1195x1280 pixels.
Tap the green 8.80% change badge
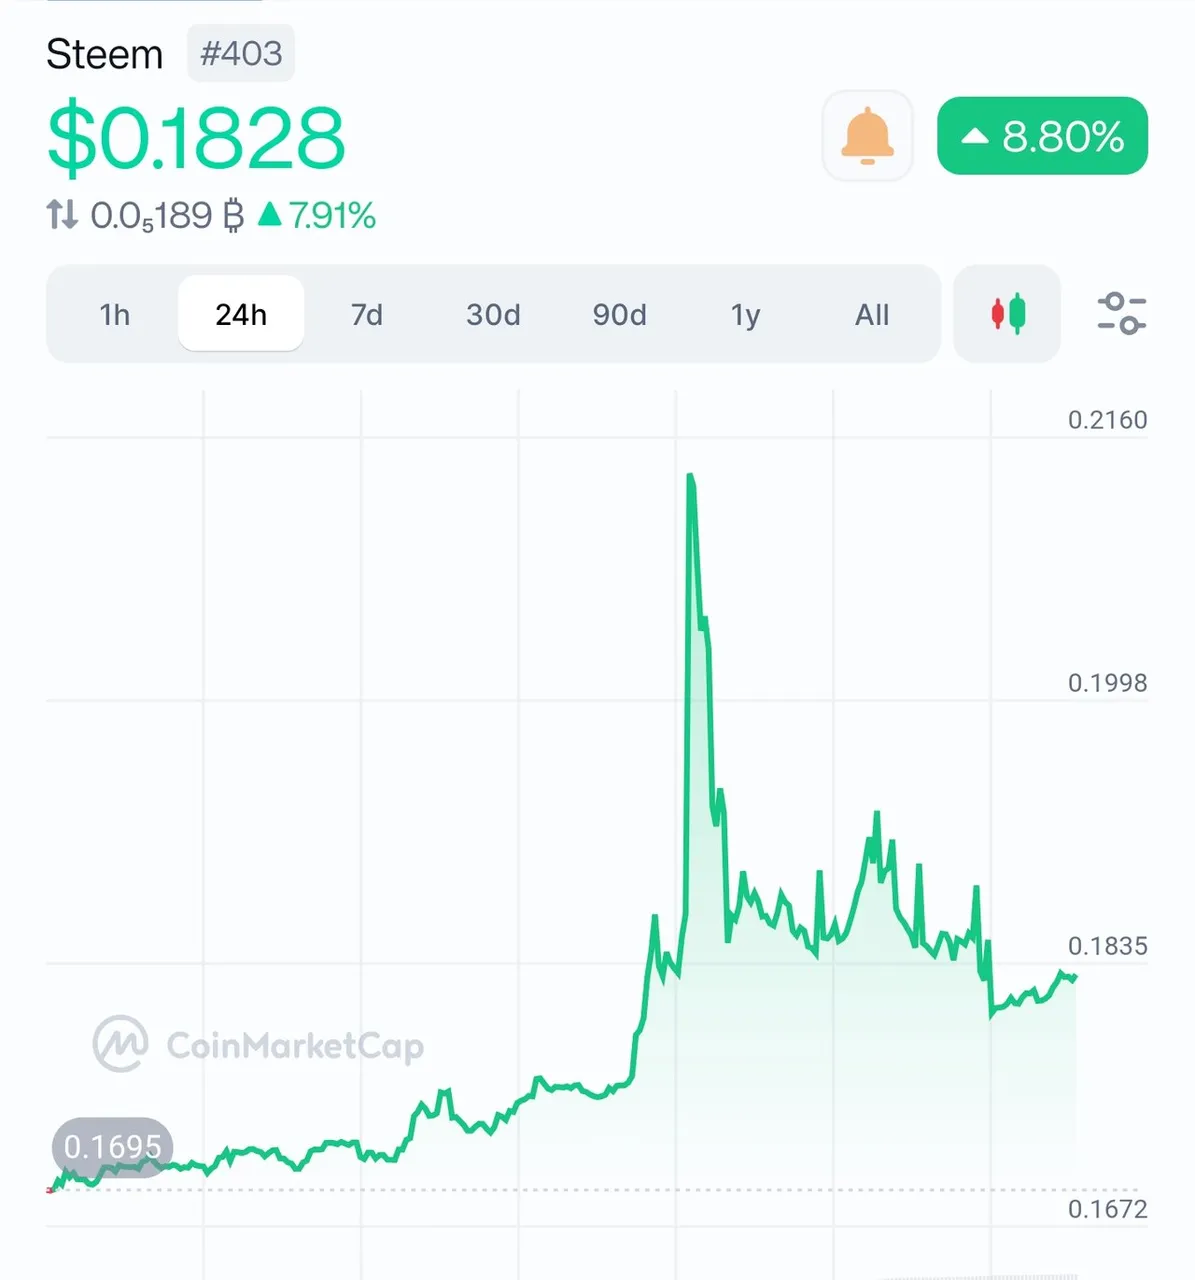tap(1042, 136)
